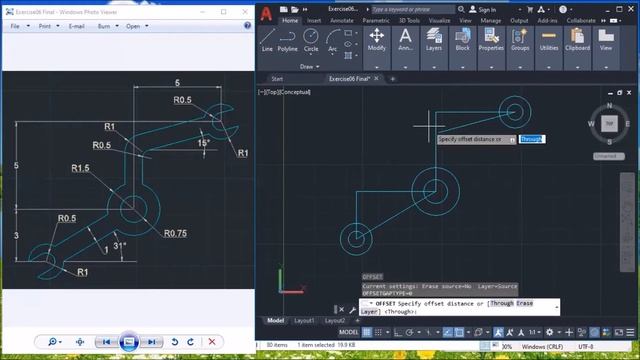Toggle object snap tracking in status bar
640x360 pixels.
click(x=448, y=332)
